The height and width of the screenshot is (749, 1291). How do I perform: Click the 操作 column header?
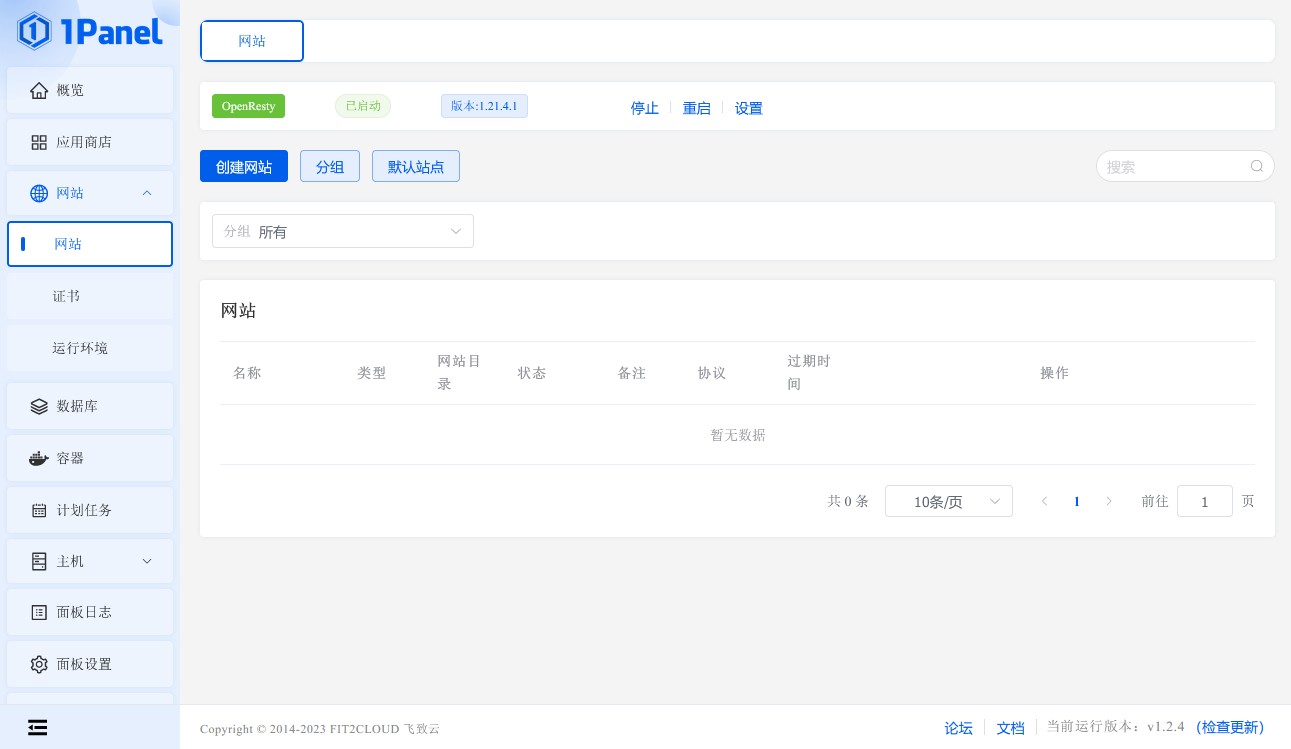[1055, 373]
